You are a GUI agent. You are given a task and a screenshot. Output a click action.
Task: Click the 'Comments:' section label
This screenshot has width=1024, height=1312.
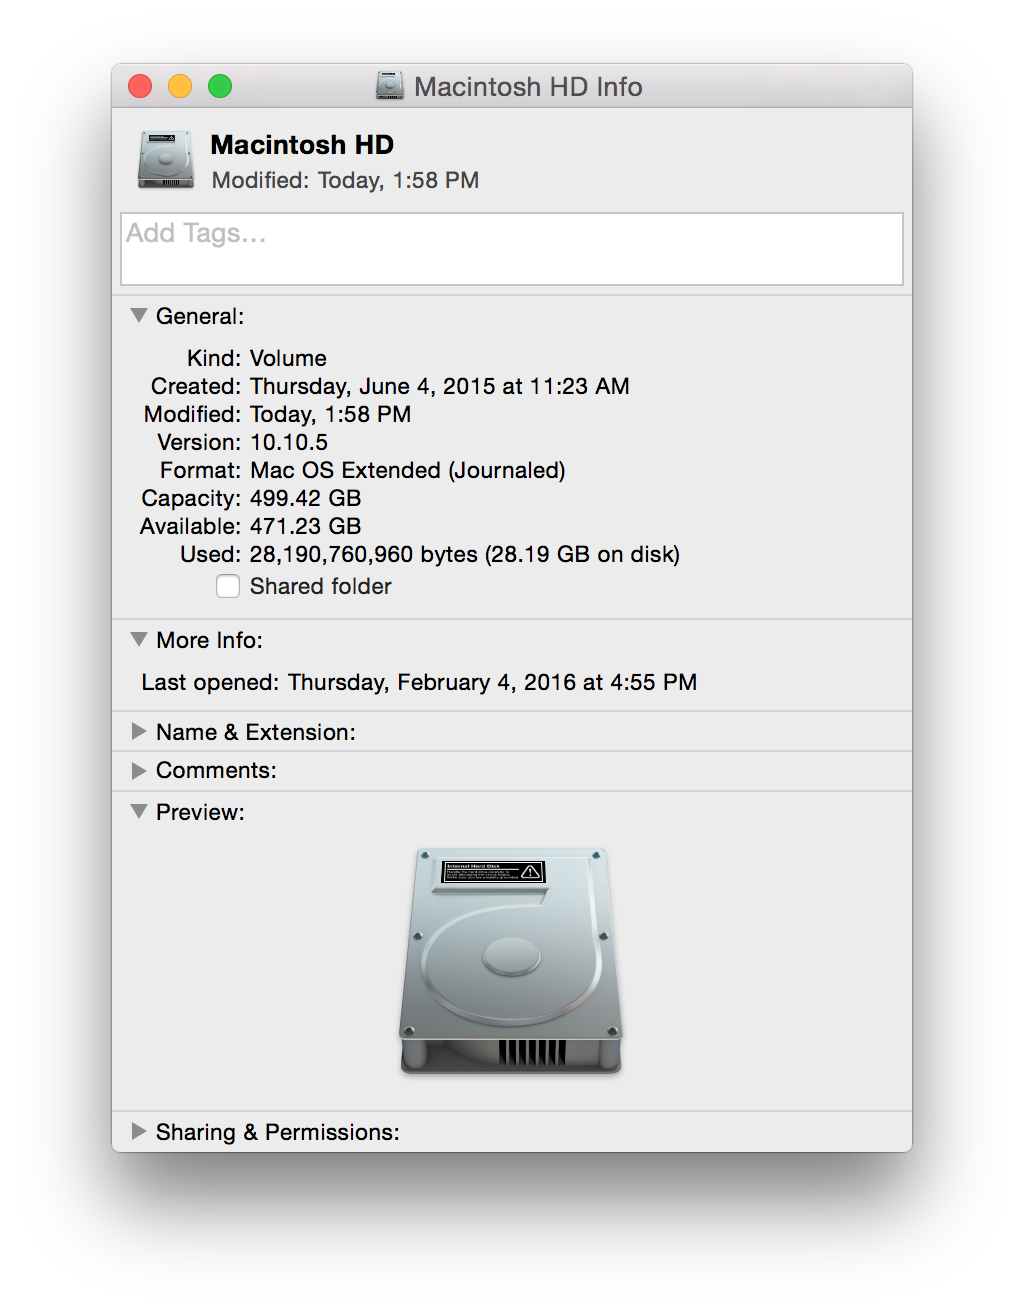coord(216,770)
